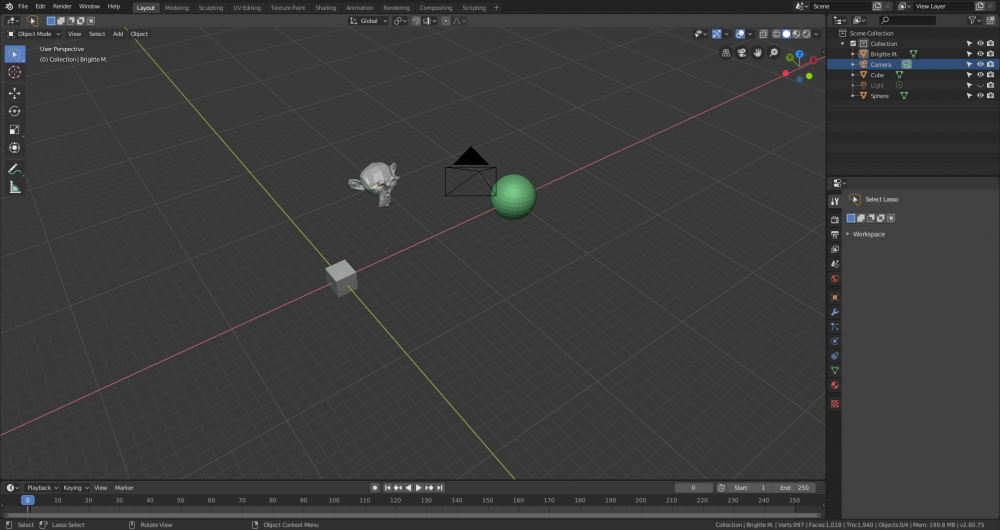
Task: Jump to the timeline end frame
Action: point(439,488)
